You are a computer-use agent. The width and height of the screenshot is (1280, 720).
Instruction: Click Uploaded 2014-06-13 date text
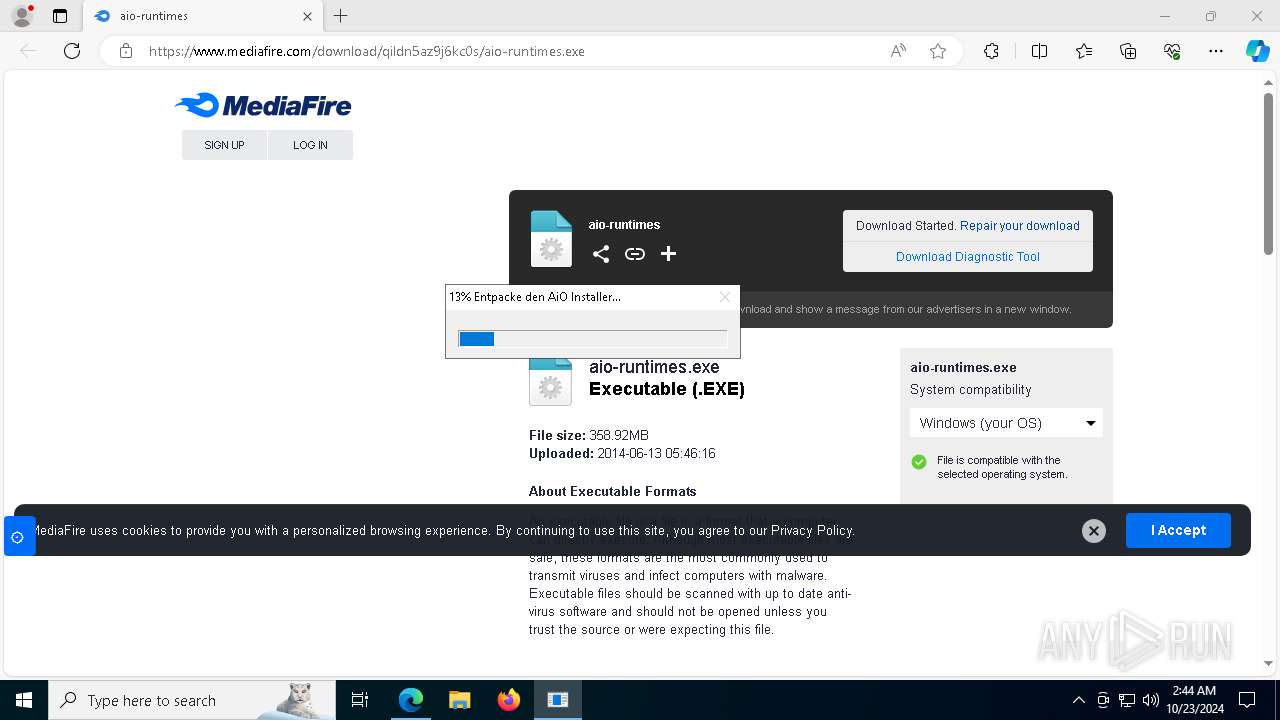622,453
